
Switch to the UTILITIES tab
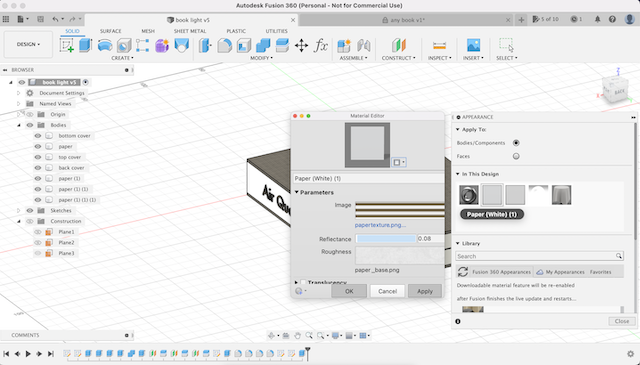[276, 31]
